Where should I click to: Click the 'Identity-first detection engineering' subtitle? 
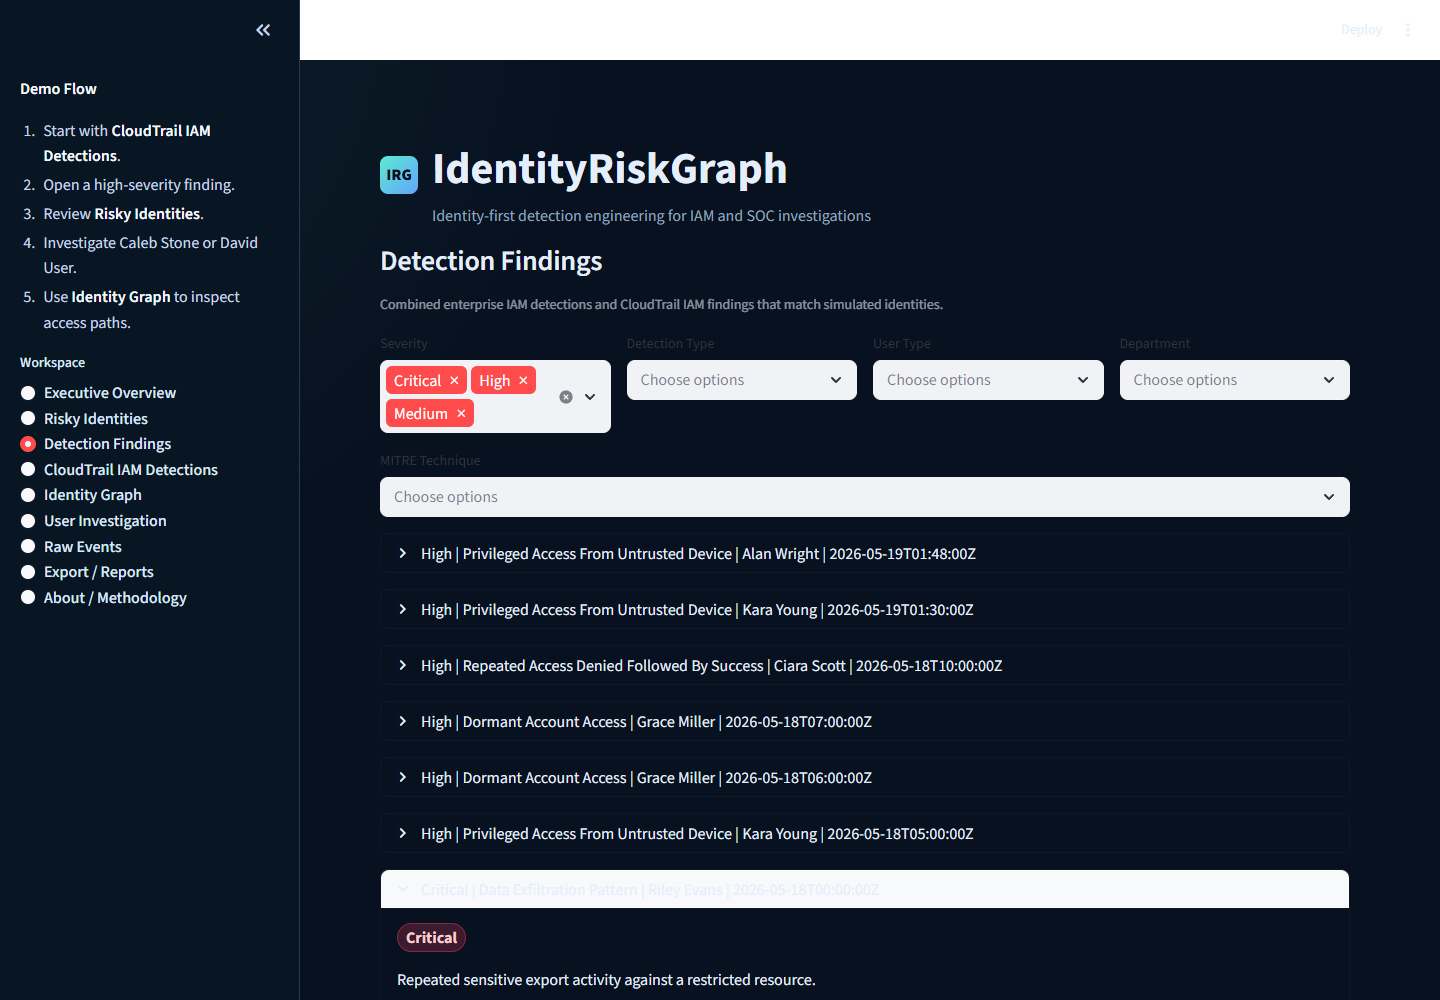(x=651, y=216)
